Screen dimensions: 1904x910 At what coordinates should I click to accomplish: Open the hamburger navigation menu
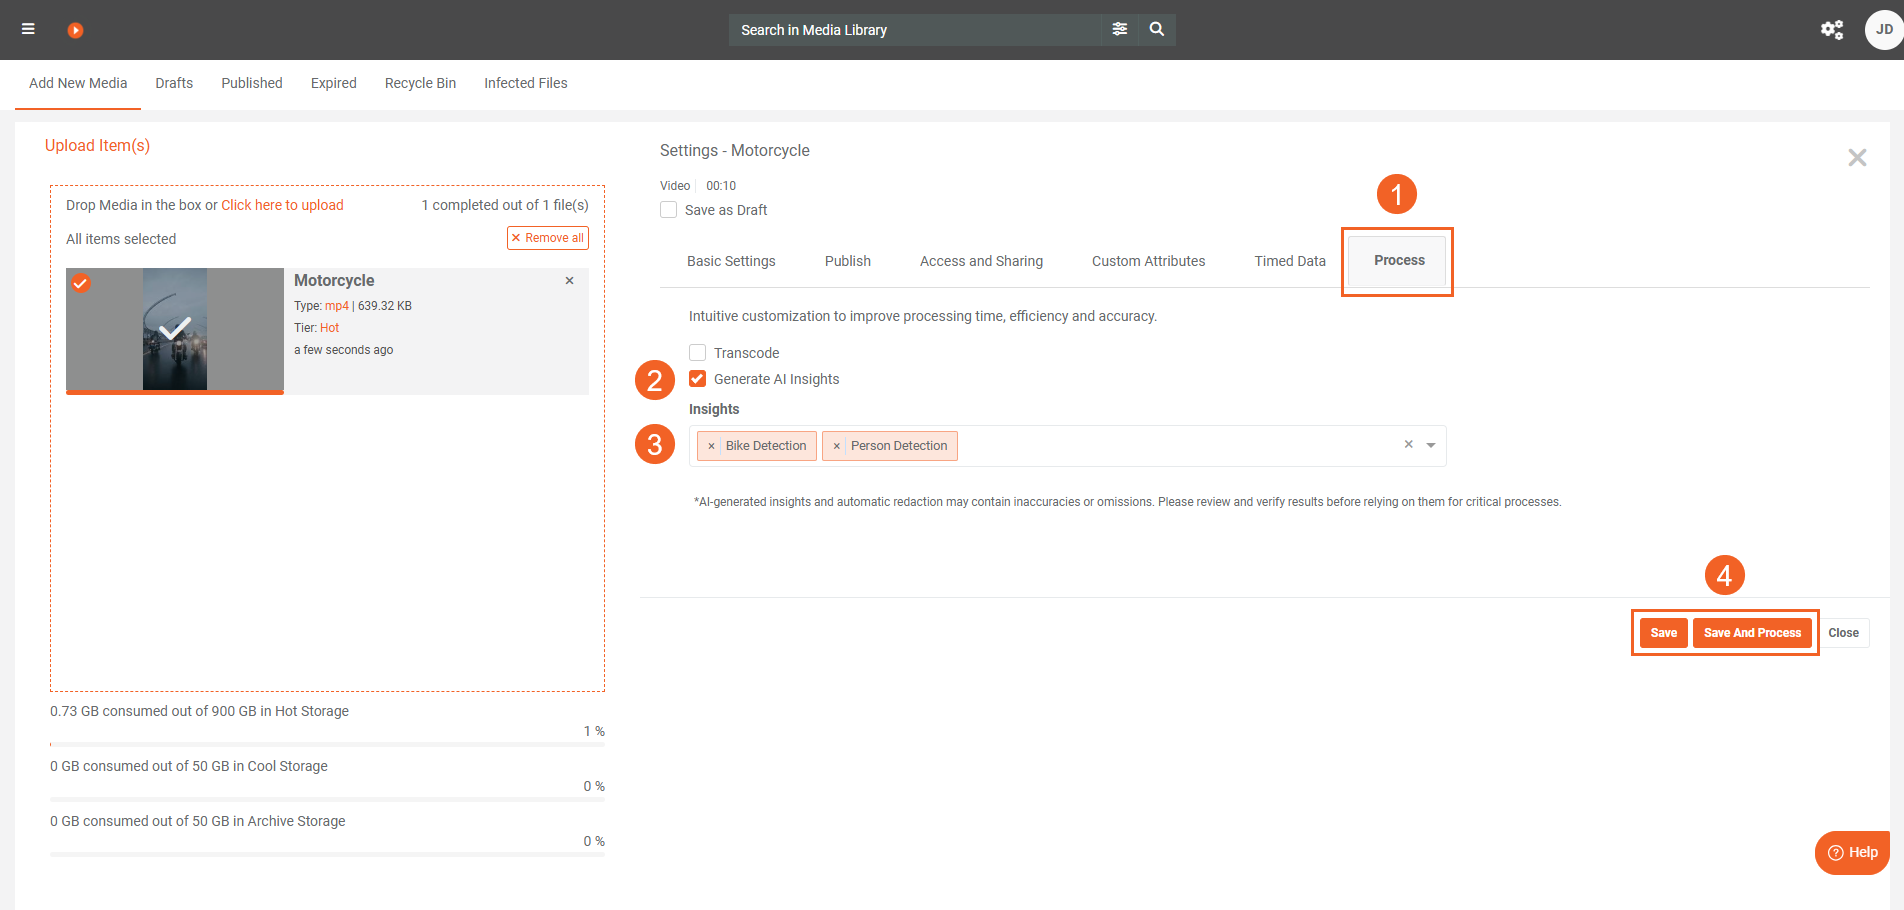28,29
